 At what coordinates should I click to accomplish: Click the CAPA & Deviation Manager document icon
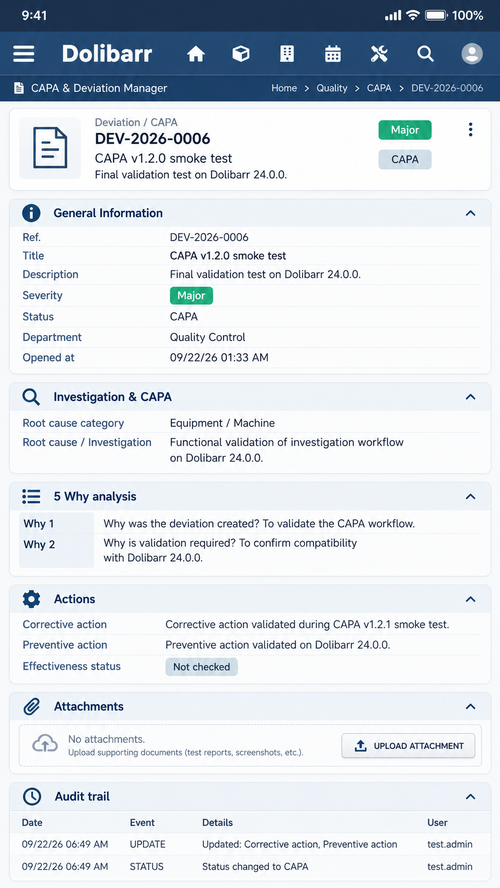pos(19,88)
